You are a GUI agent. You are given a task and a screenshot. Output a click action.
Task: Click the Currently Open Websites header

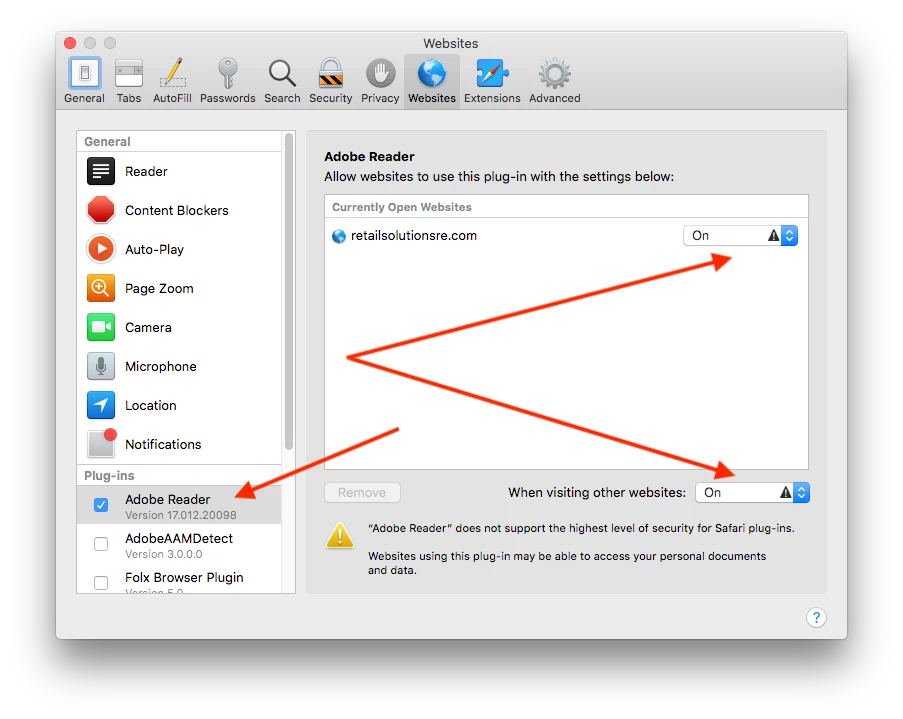(402, 207)
